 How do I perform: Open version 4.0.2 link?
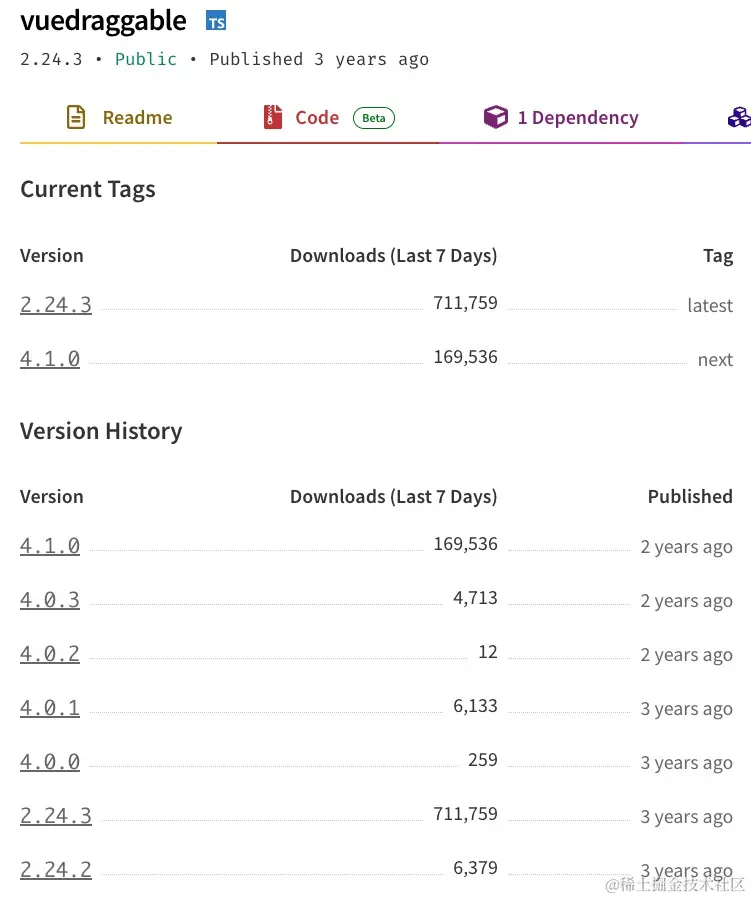click(x=50, y=654)
